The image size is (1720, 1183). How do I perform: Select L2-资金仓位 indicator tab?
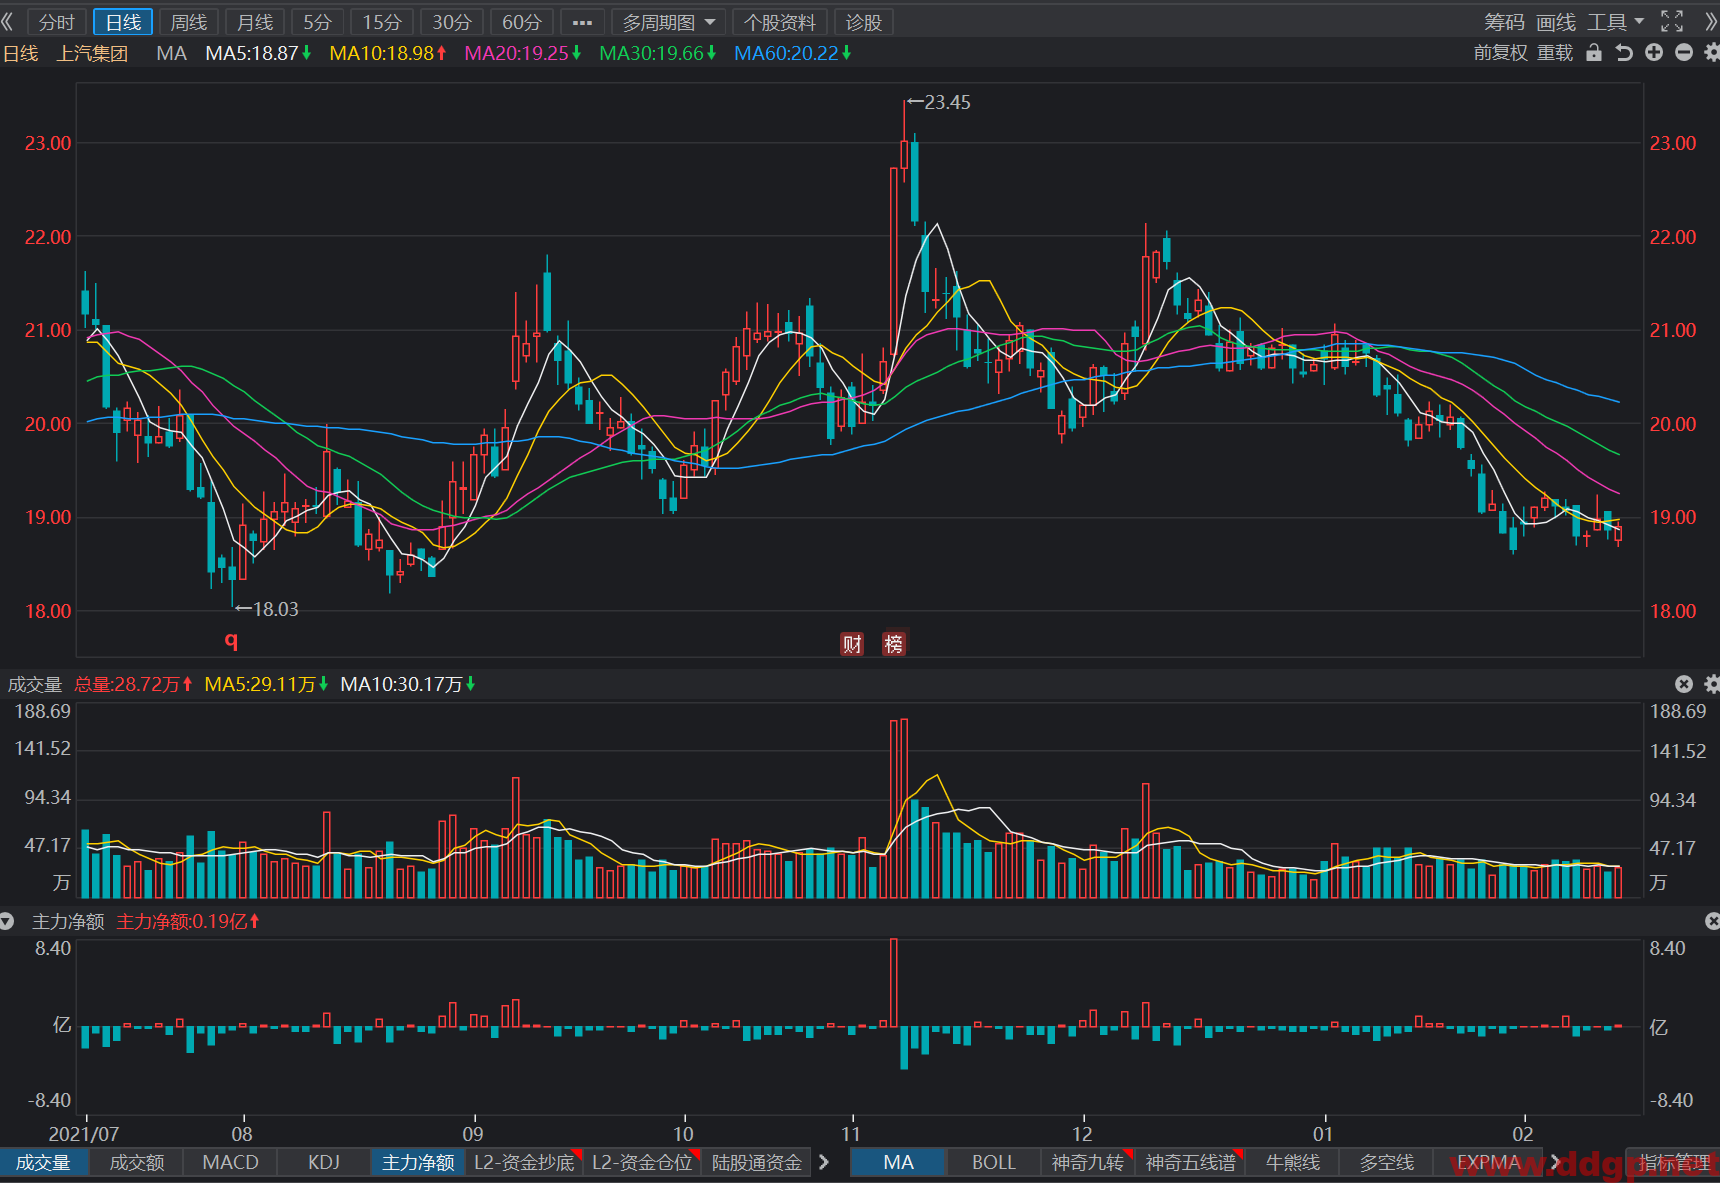[643, 1162]
